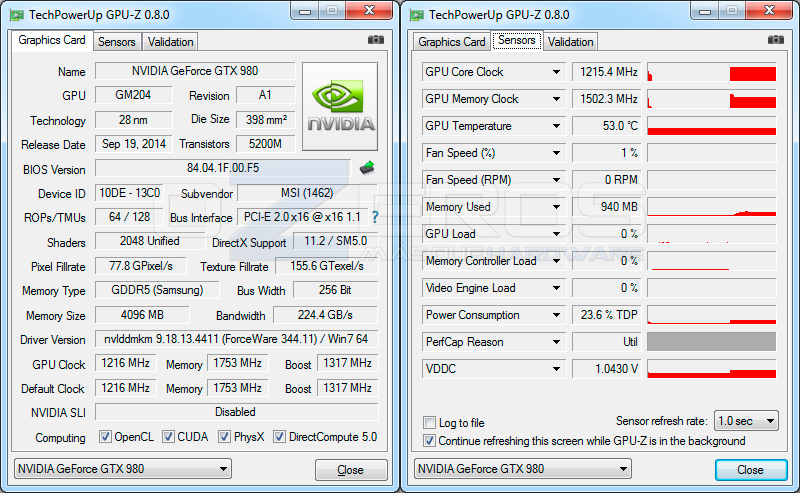Open the Sensor refresh rate dropdown
Screen dimensions: 800x493
point(746,421)
